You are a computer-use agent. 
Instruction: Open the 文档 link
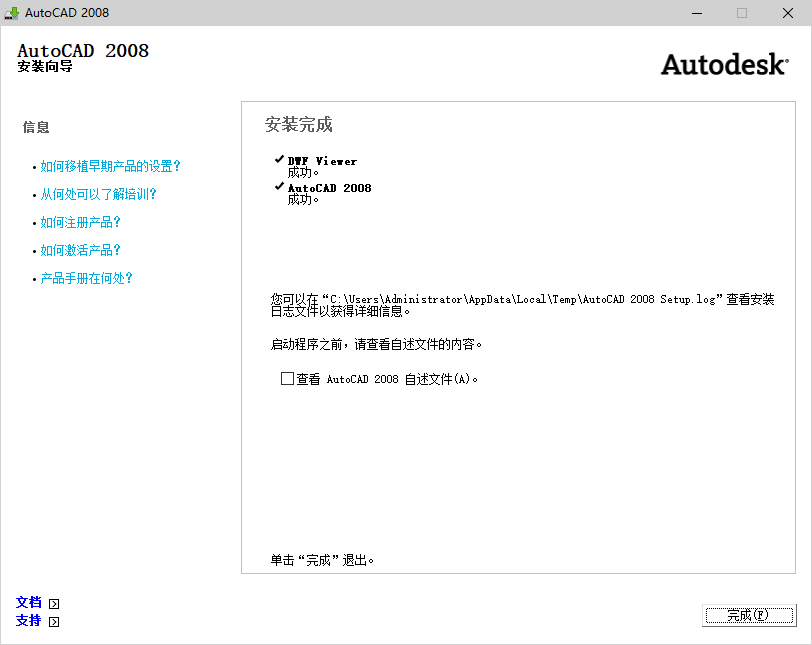28,602
